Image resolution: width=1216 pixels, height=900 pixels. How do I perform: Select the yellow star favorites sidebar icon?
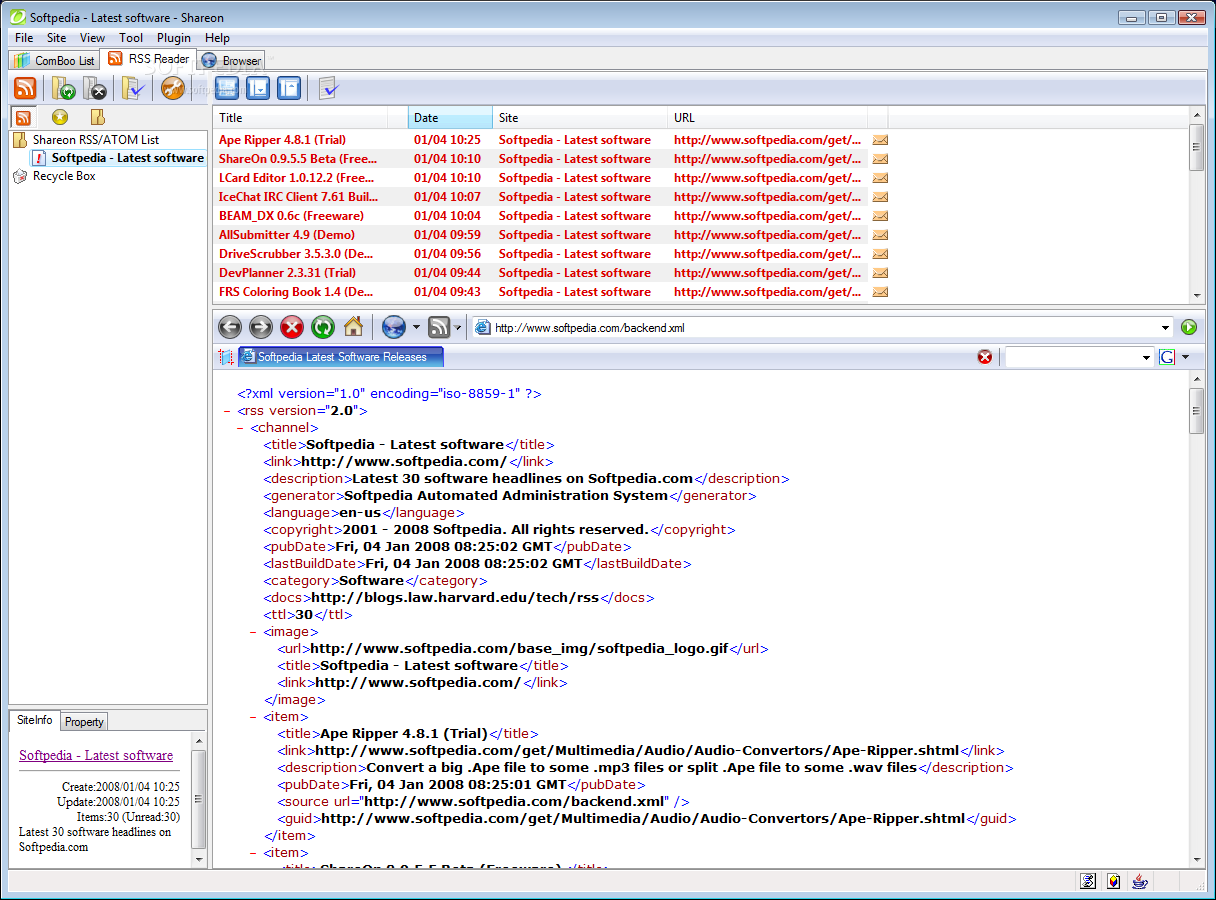point(60,117)
